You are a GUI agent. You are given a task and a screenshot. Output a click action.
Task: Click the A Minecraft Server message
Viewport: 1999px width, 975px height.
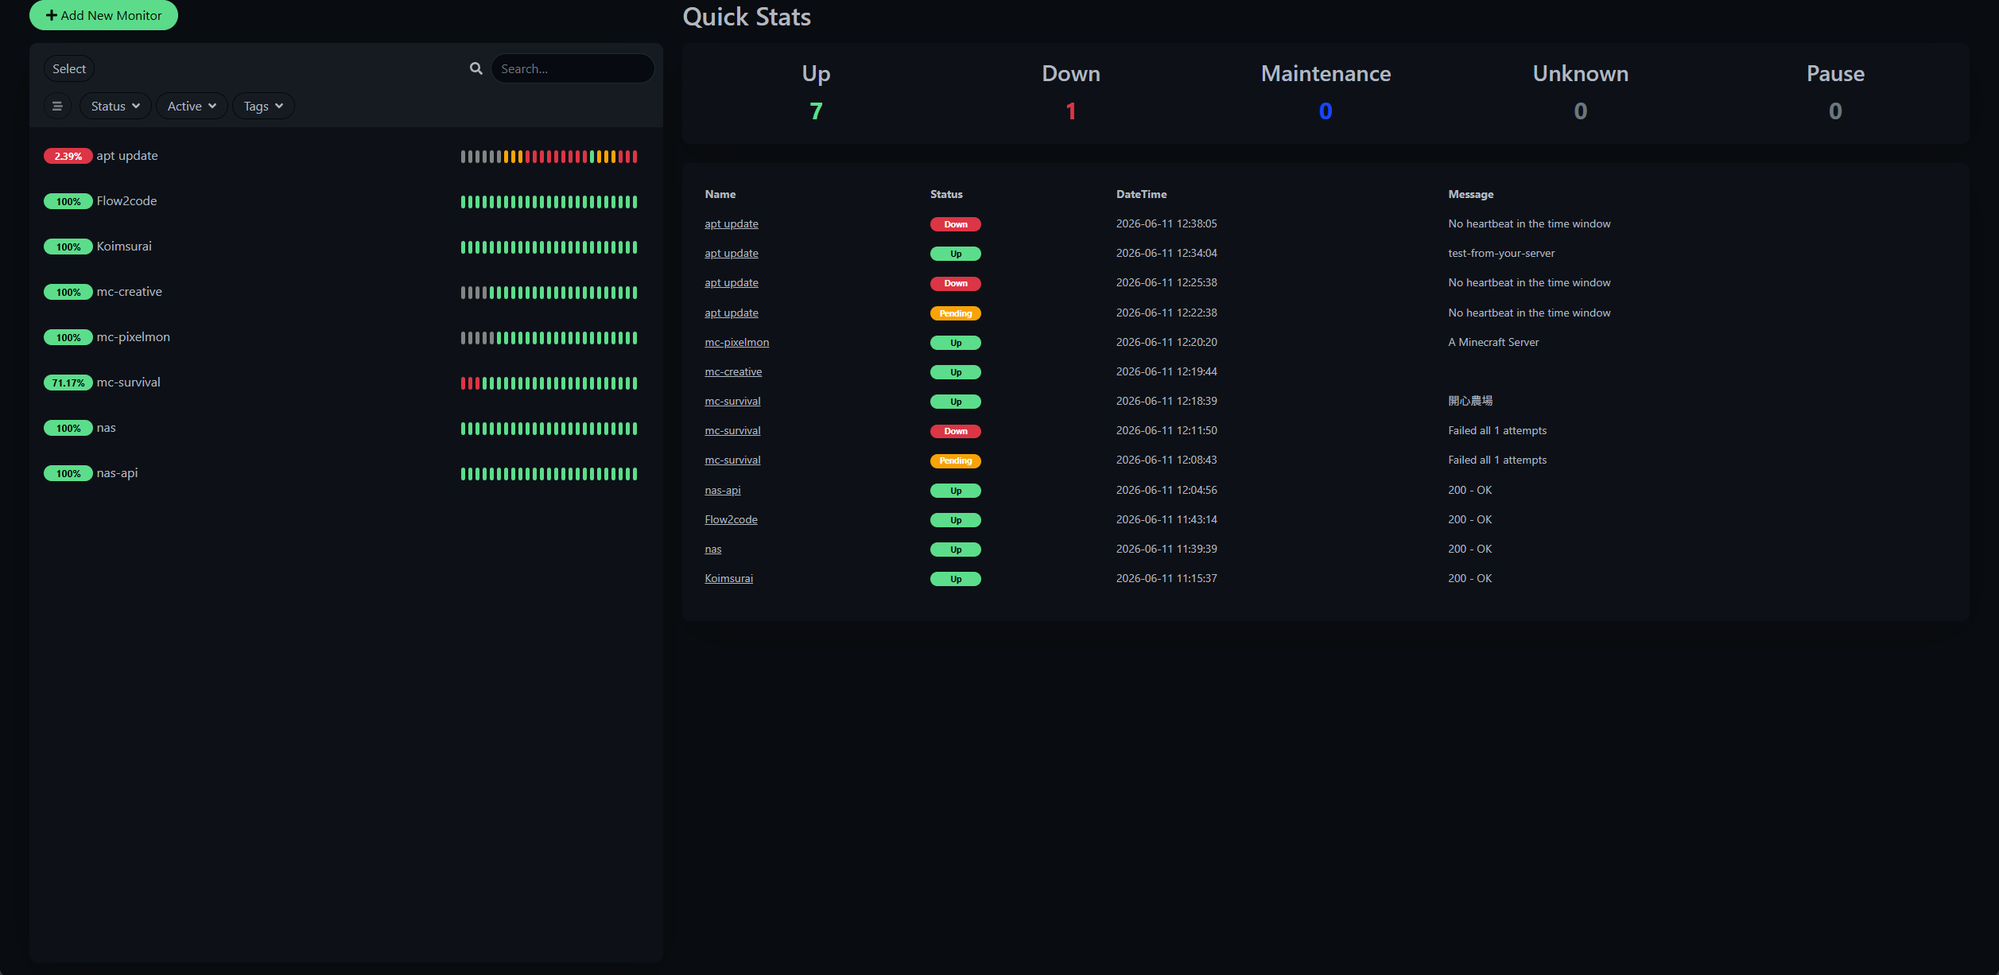point(1493,342)
